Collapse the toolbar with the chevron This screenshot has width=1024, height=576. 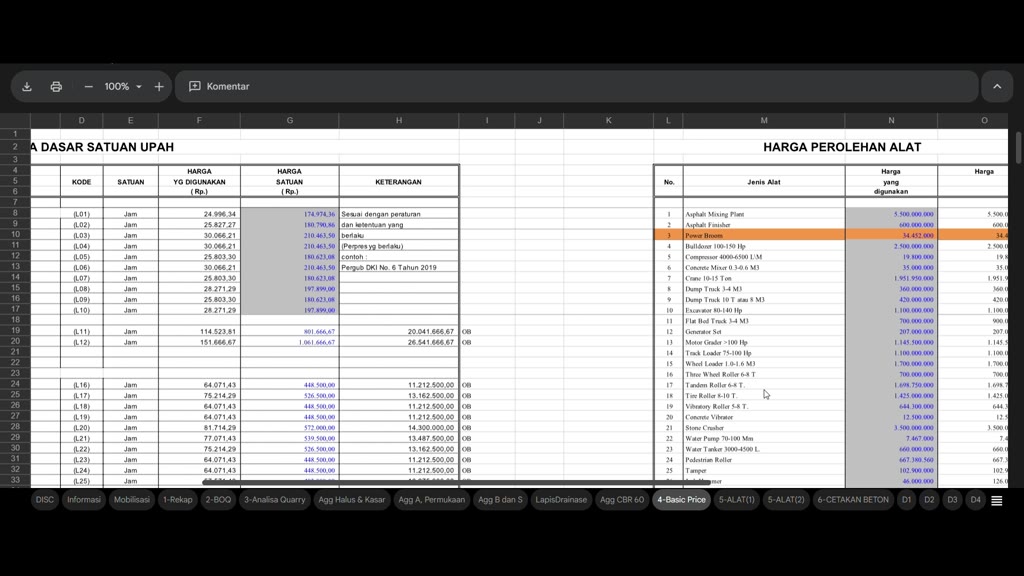[x=997, y=86]
